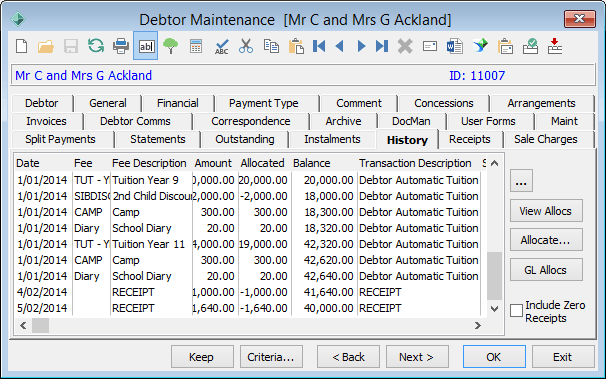This screenshot has width=606, height=379.
Task: Click the < Back button
Action: pos(348,357)
